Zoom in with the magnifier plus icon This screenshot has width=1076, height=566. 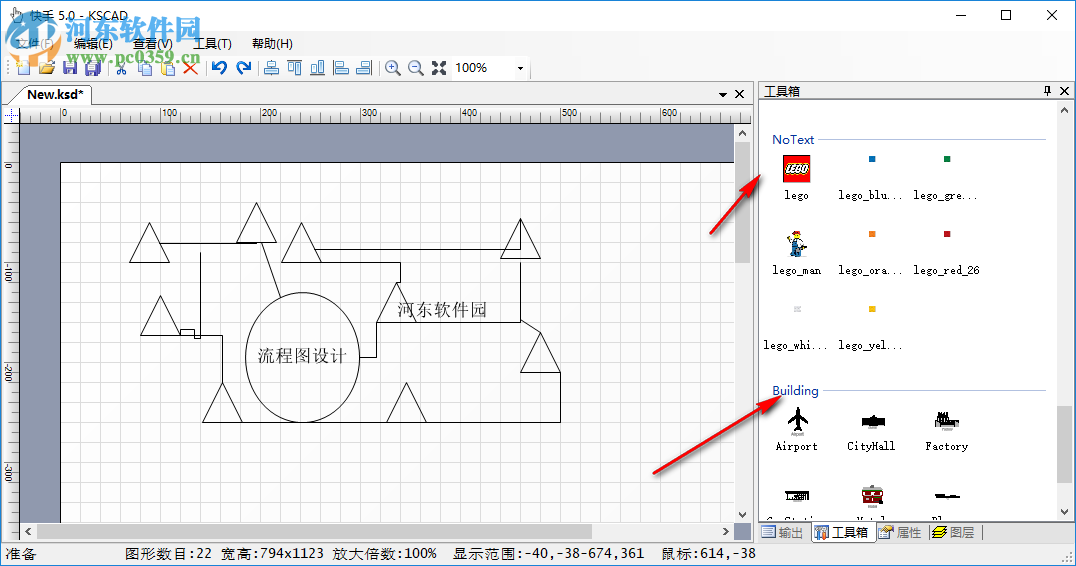click(x=393, y=67)
